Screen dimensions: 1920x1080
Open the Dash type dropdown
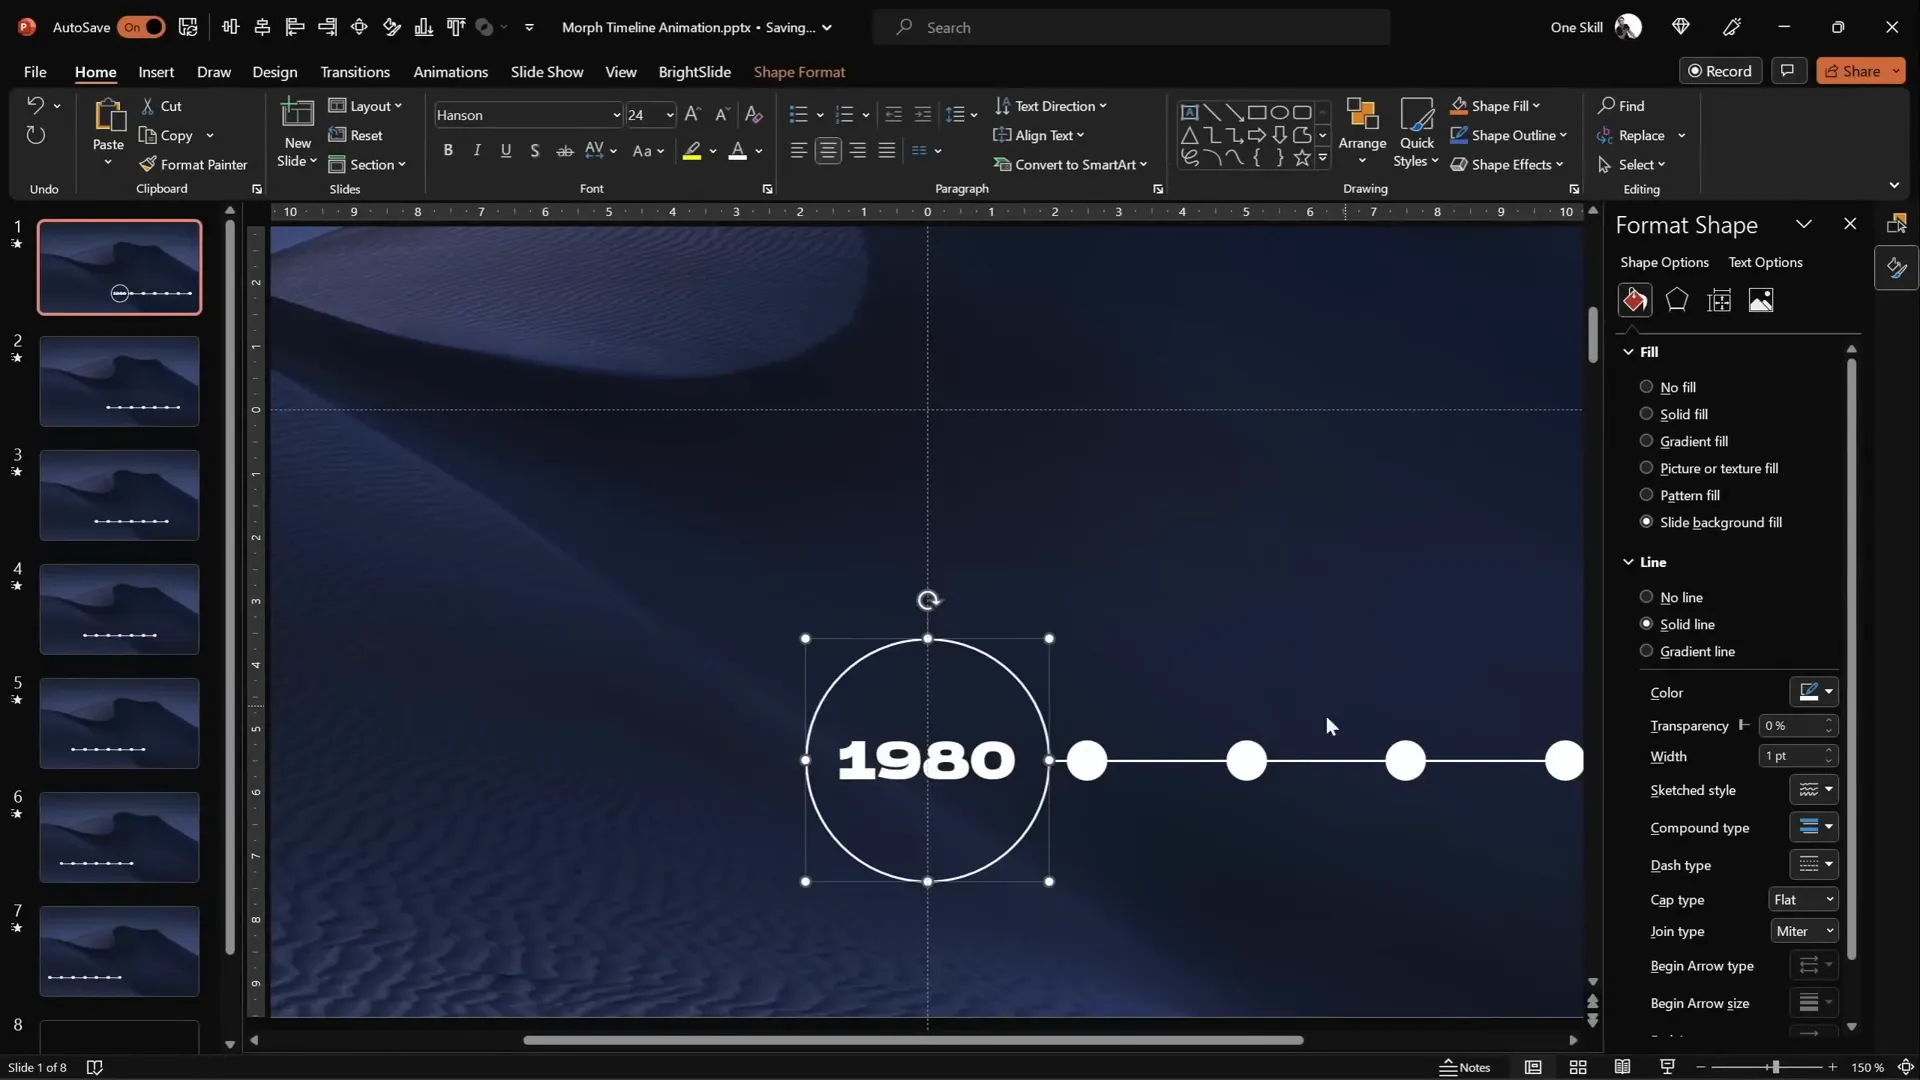tap(1813, 864)
